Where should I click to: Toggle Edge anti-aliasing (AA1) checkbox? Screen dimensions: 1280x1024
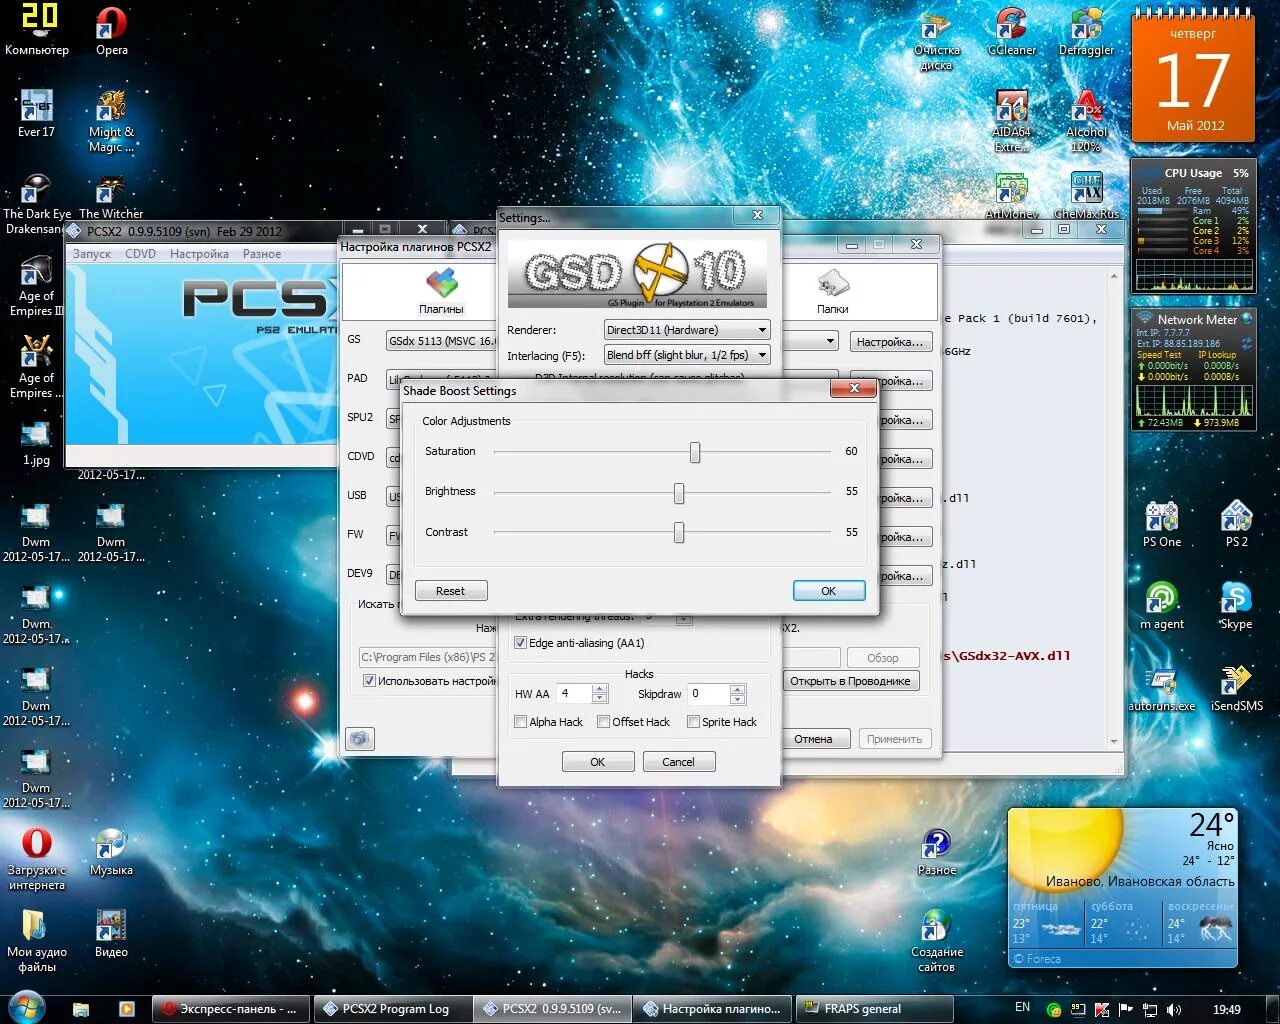(520, 643)
